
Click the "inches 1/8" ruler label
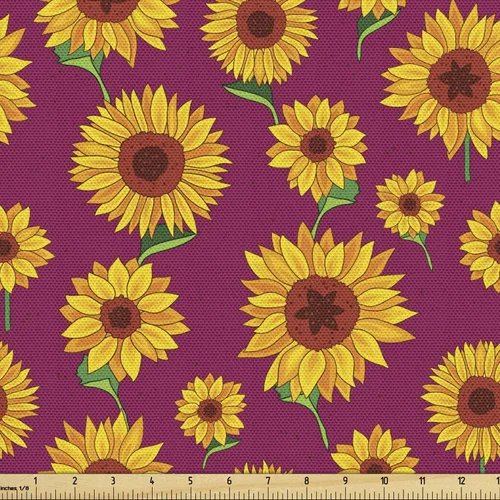pyautogui.click(x=14, y=488)
